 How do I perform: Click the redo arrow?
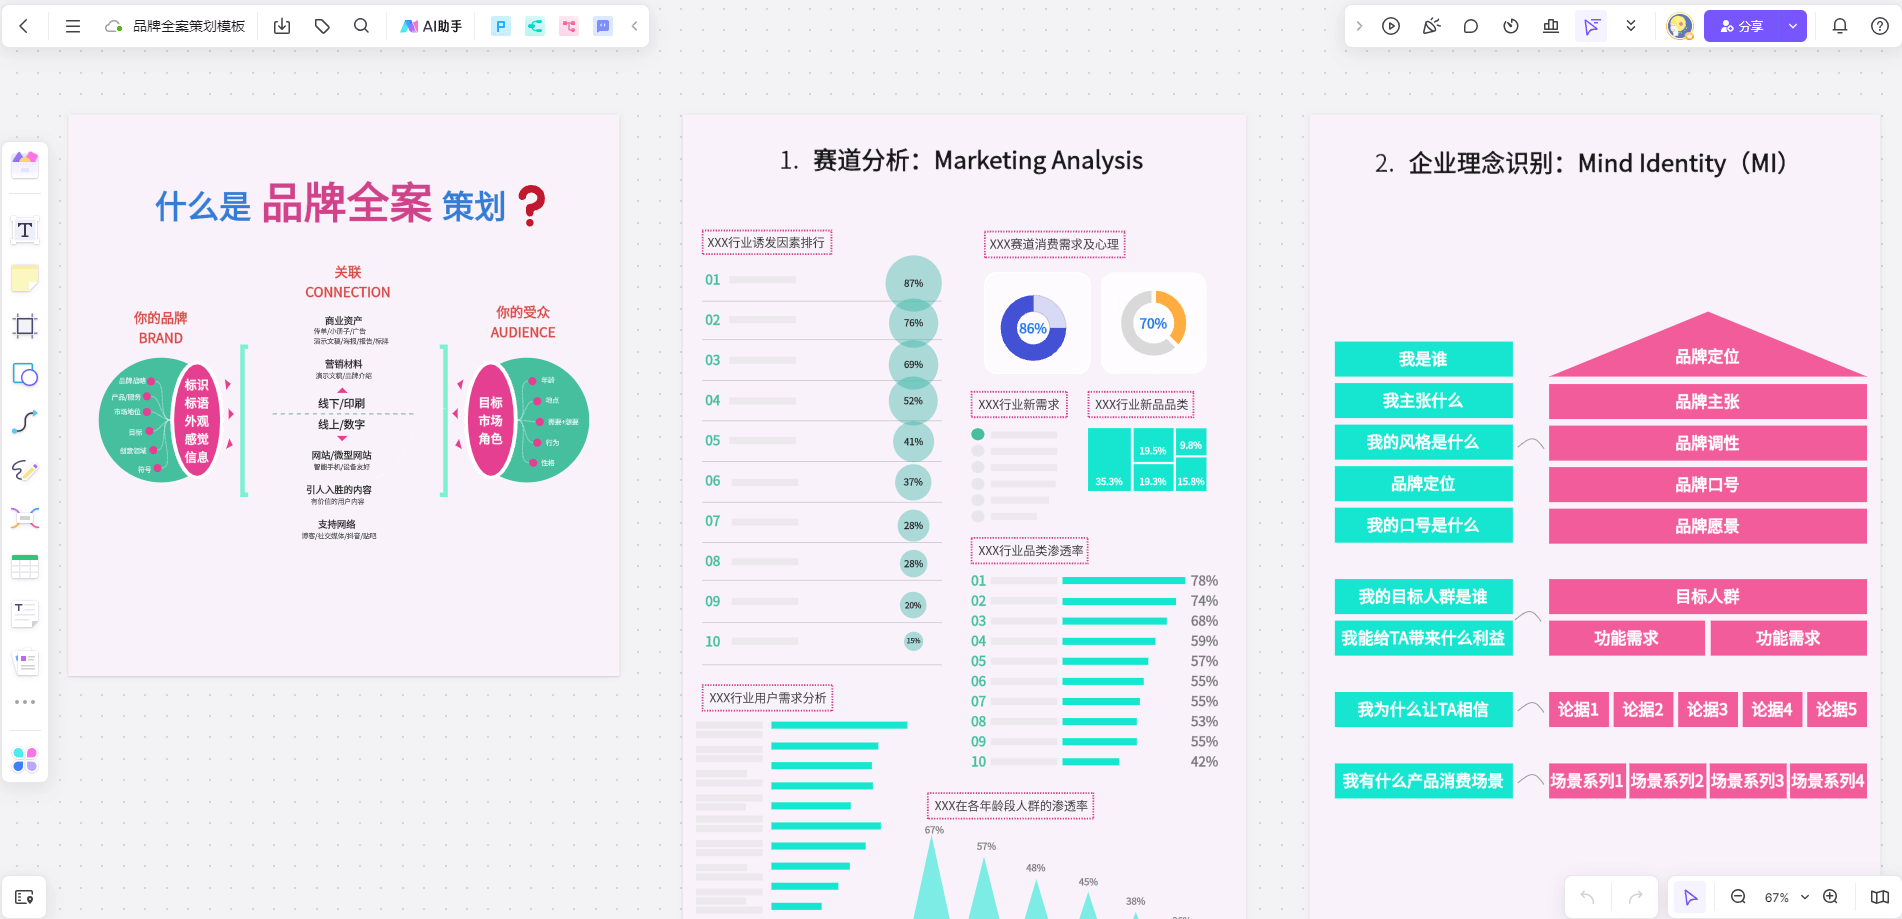pos(1635,897)
